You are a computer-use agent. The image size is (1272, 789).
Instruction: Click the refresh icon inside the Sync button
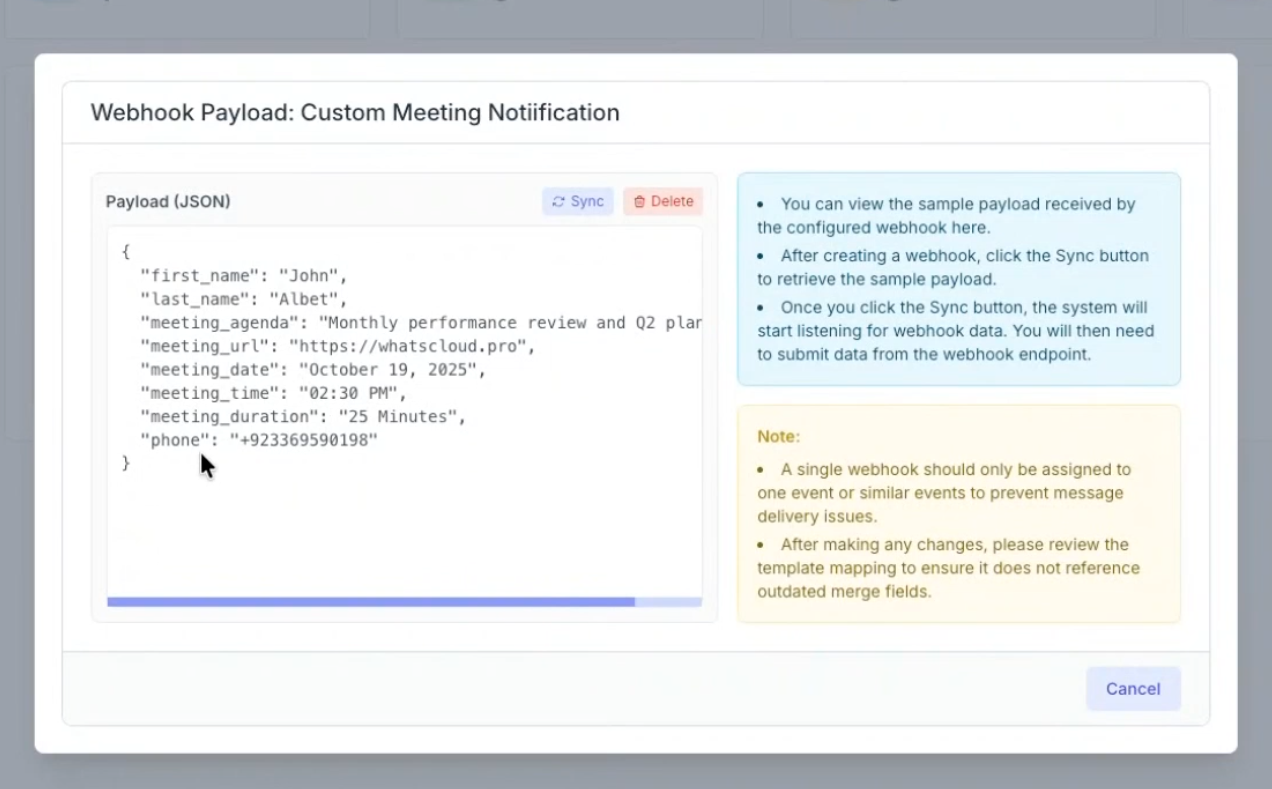(559, 201)
